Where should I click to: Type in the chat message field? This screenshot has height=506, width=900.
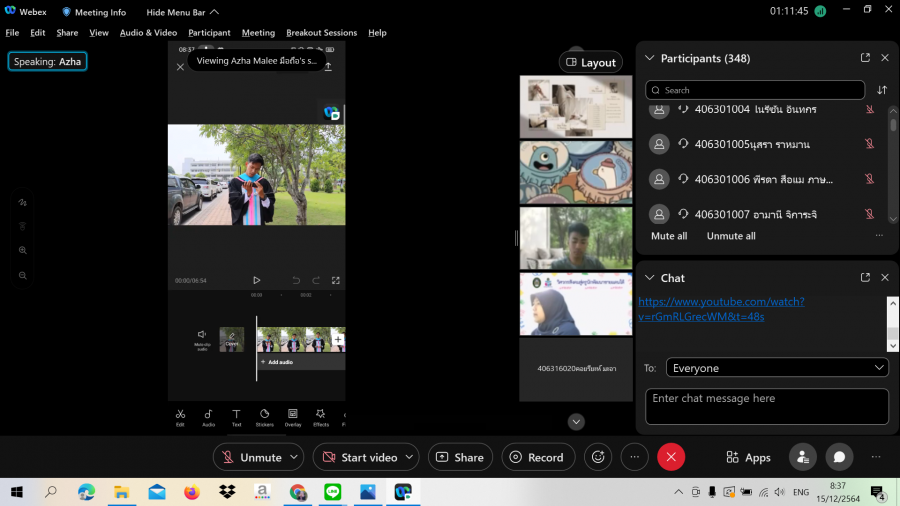pyautogui.click(x=766, y=406)
